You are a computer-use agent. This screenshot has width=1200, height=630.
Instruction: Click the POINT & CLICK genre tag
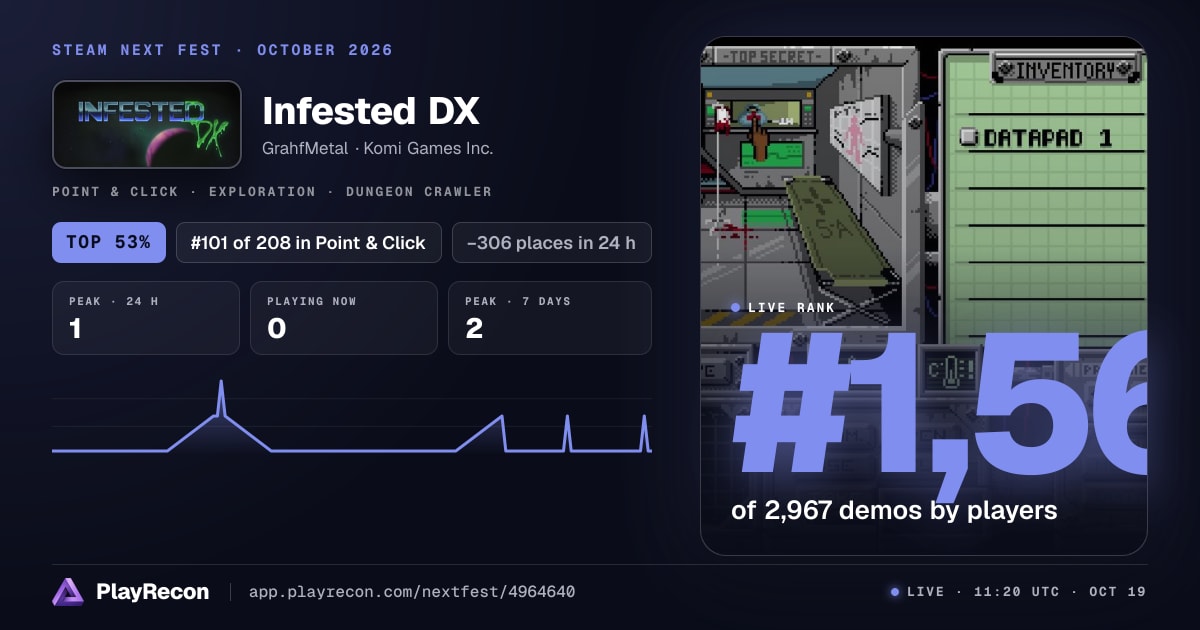115,191
